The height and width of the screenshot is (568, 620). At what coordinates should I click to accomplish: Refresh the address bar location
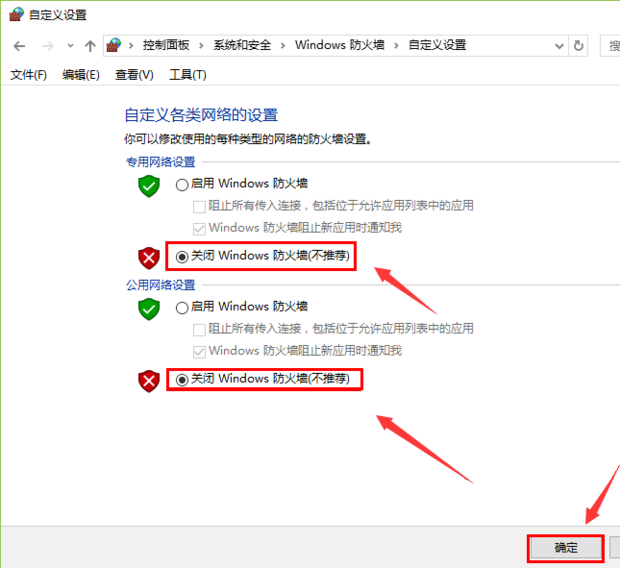pyautogui.click(x=578, y=46)
